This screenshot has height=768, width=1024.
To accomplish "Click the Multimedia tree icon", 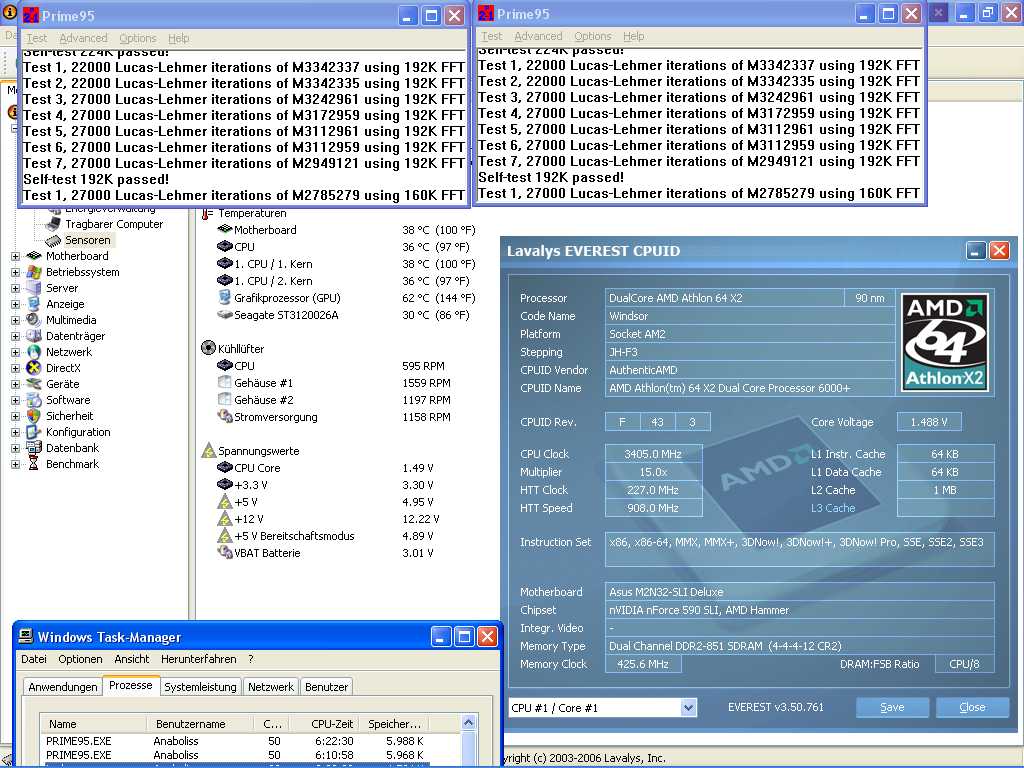I will tap(33, 320).
